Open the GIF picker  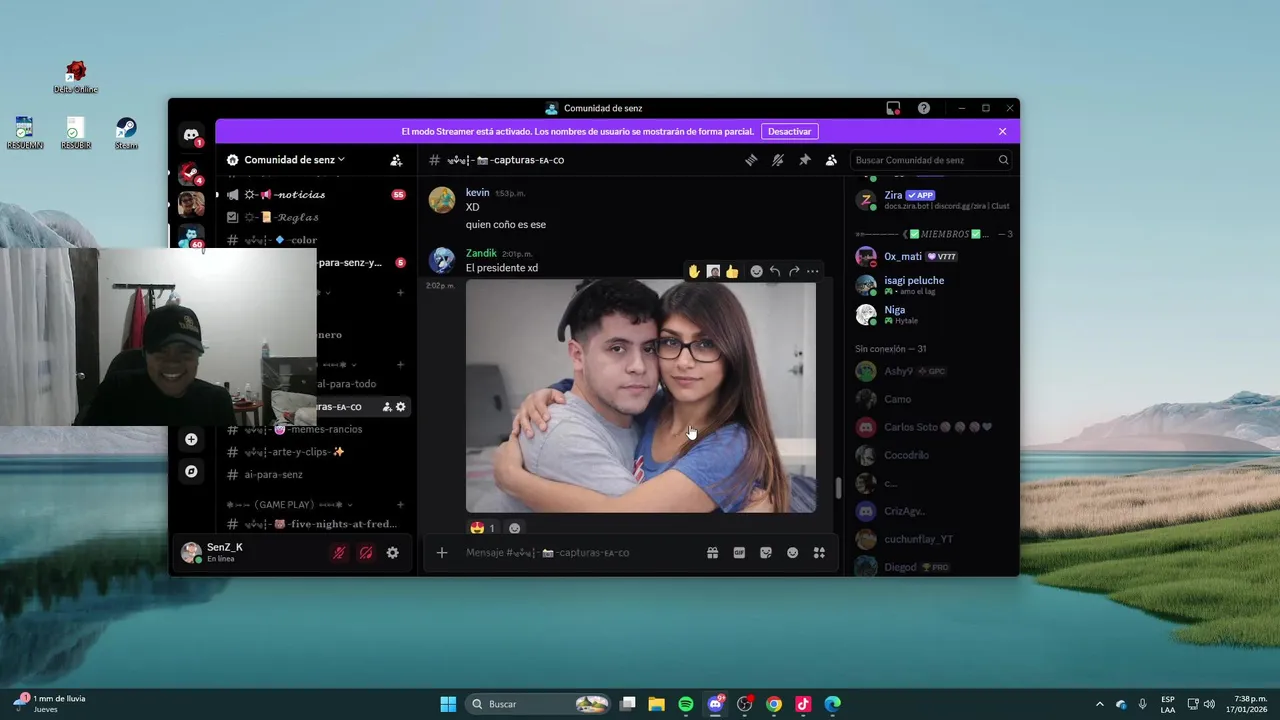739,553
